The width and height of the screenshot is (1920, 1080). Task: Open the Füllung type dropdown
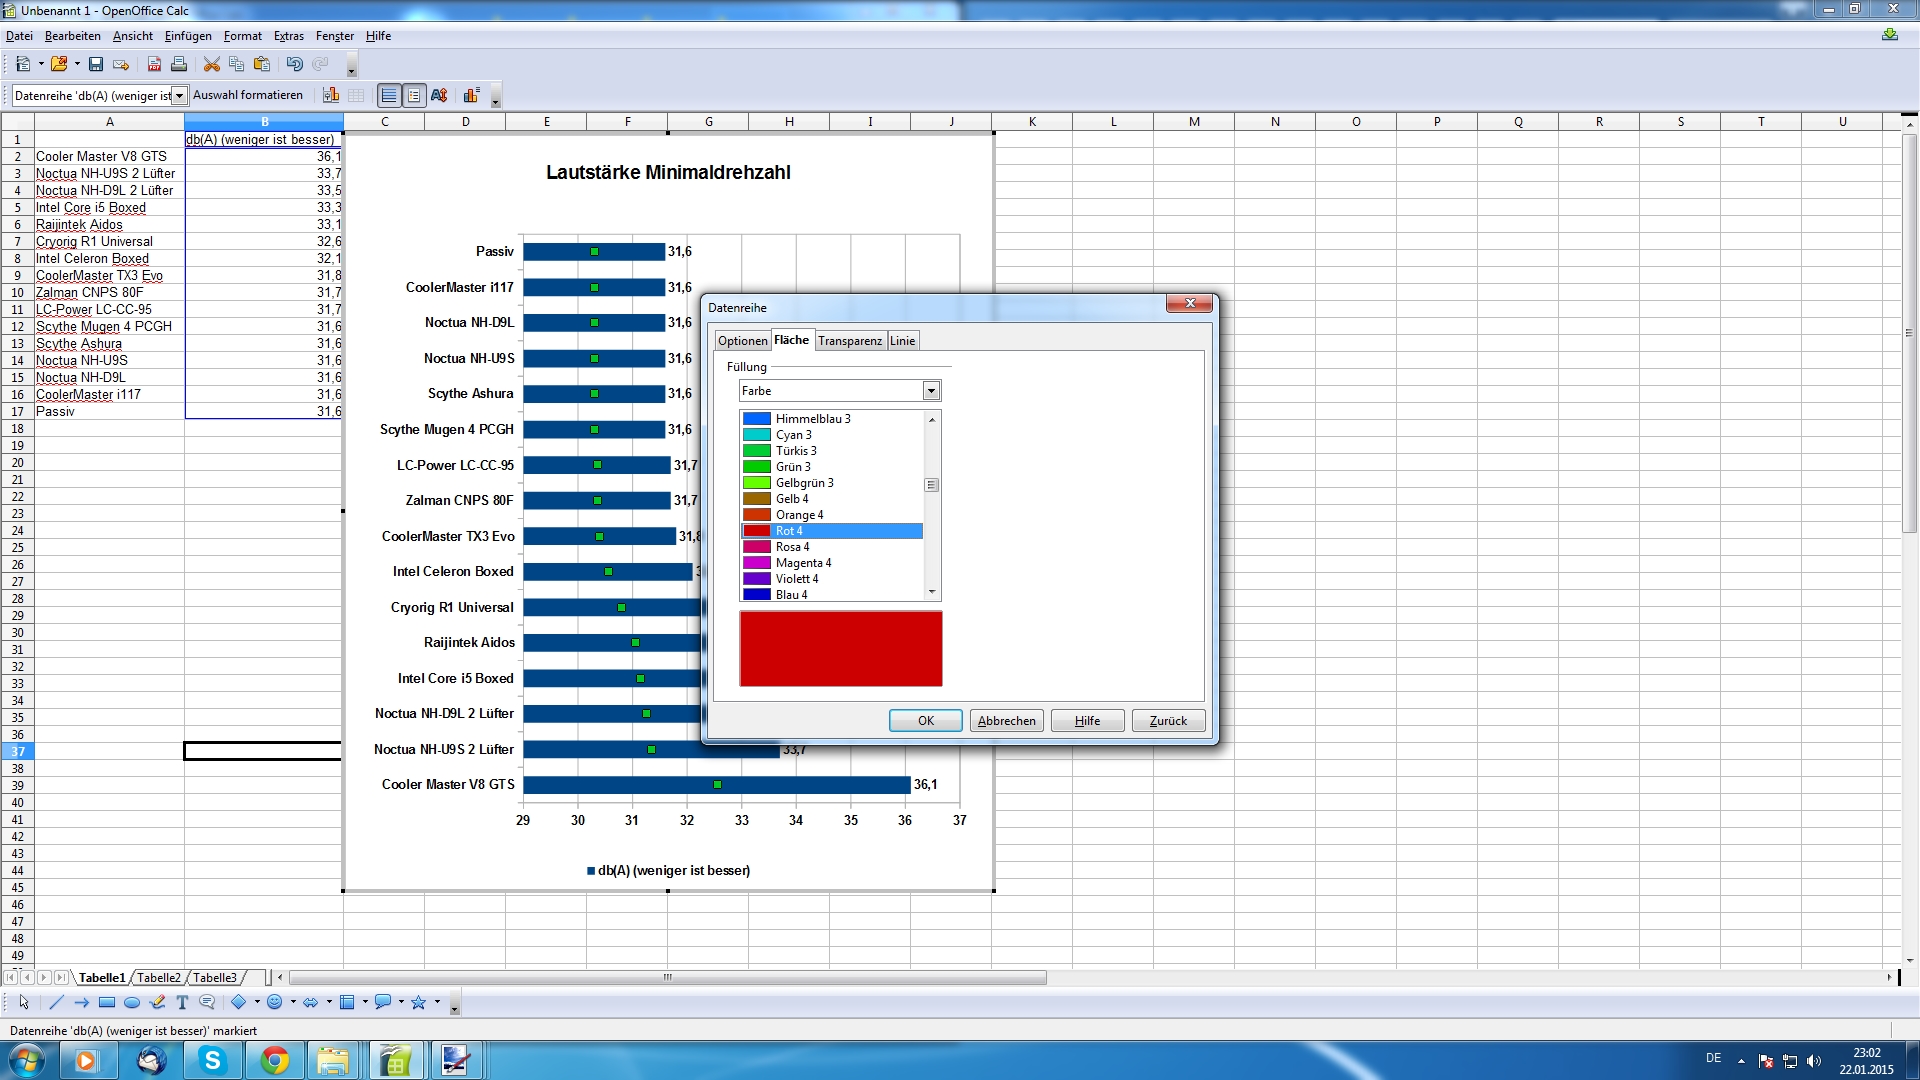click(x=931, y=391)
